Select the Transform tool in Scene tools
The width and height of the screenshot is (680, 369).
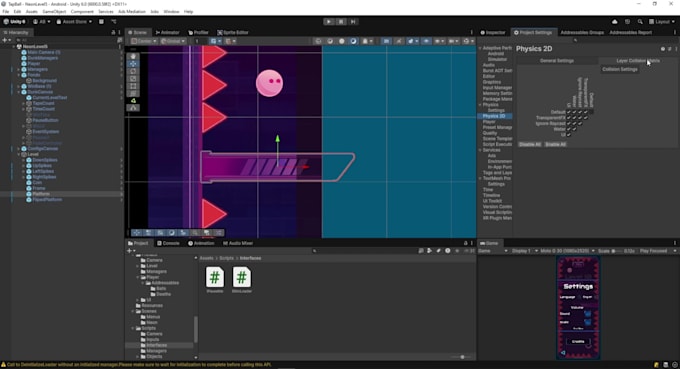(133, 93)
